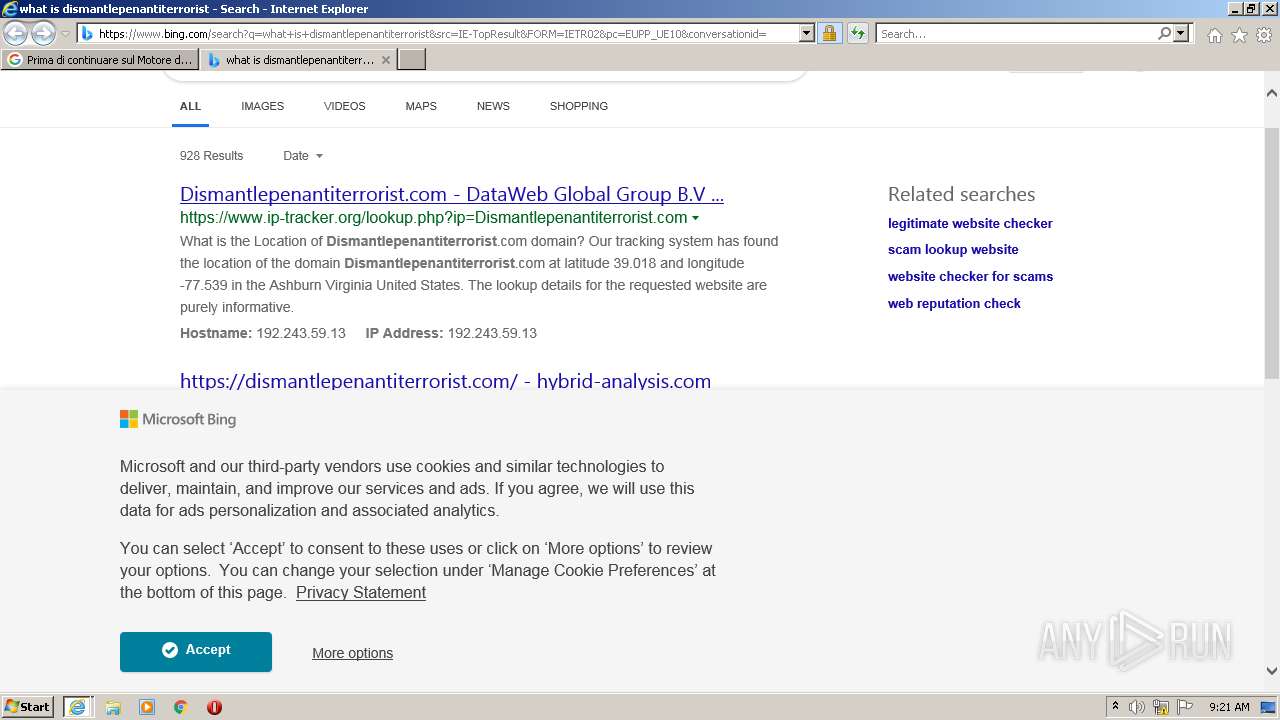Click the browser Forward arrow button

pyautogui.click(x=43, y=33)
